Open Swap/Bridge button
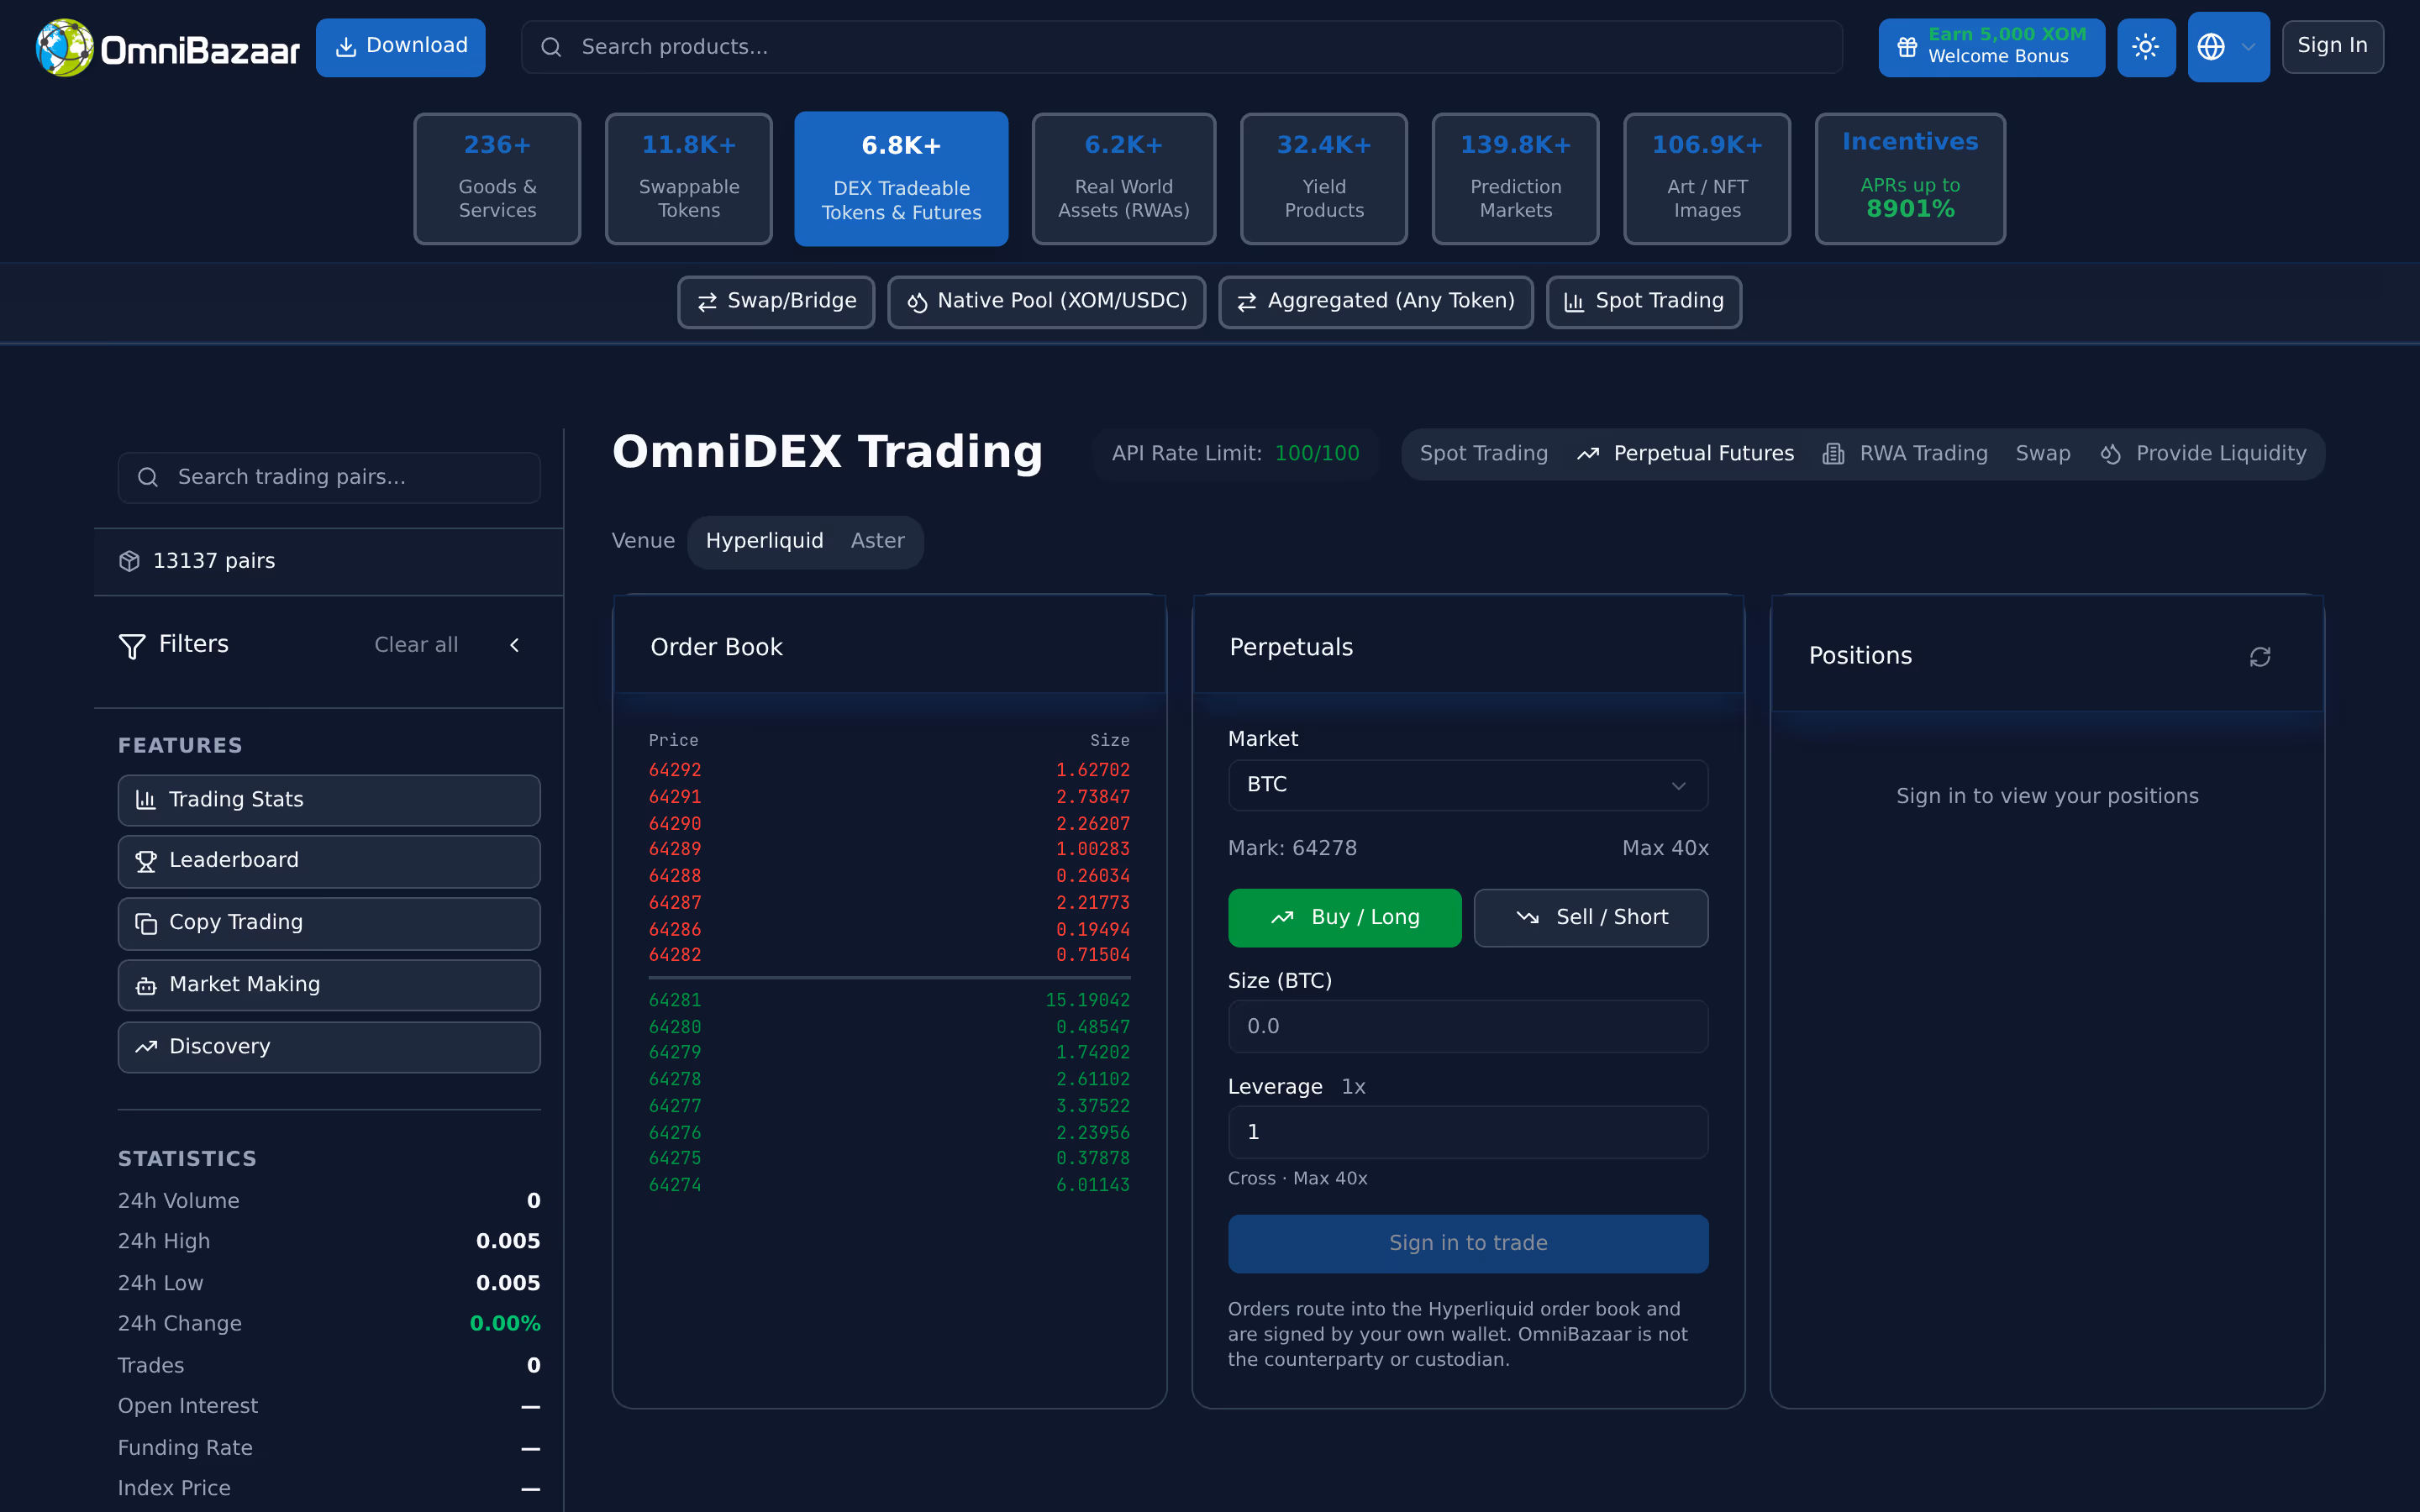 point(776,302)
